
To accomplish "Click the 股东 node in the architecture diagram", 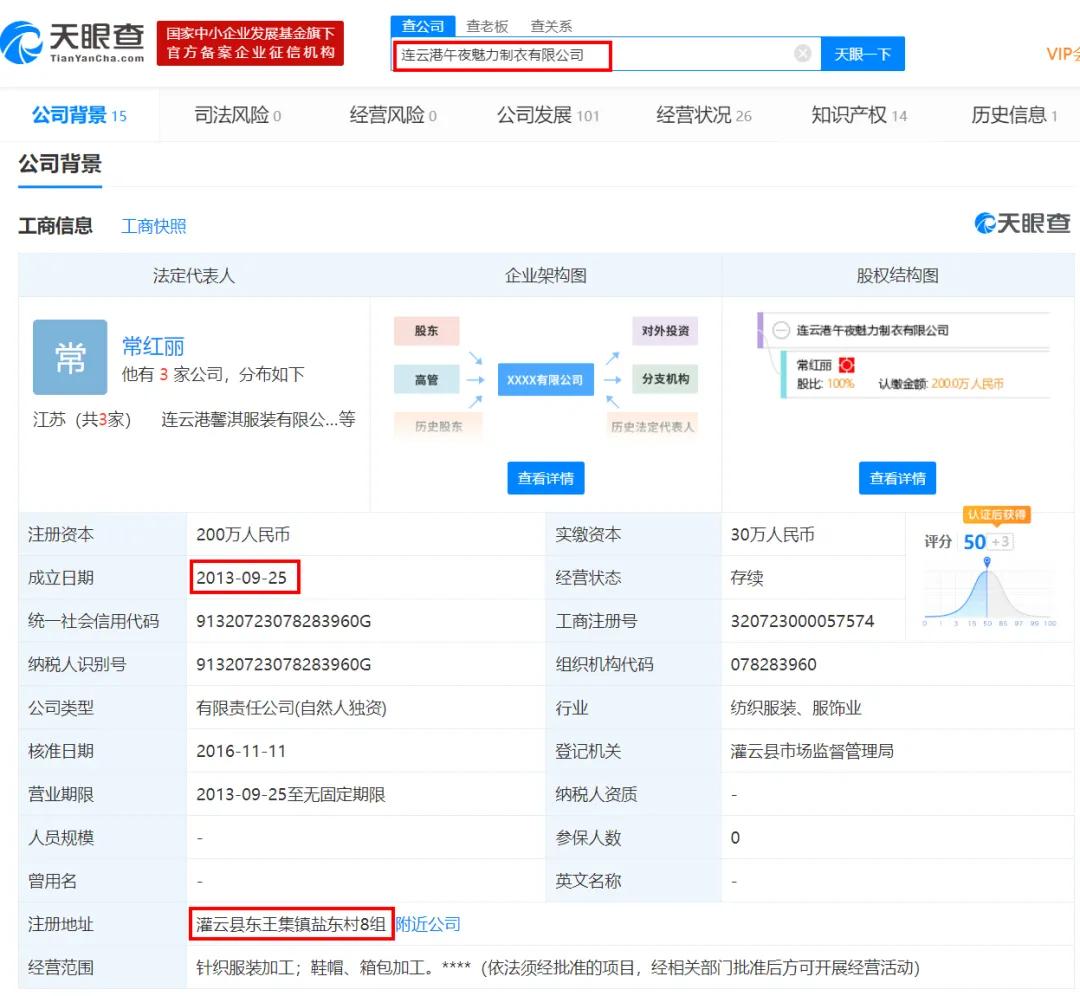I will [426, 330].
